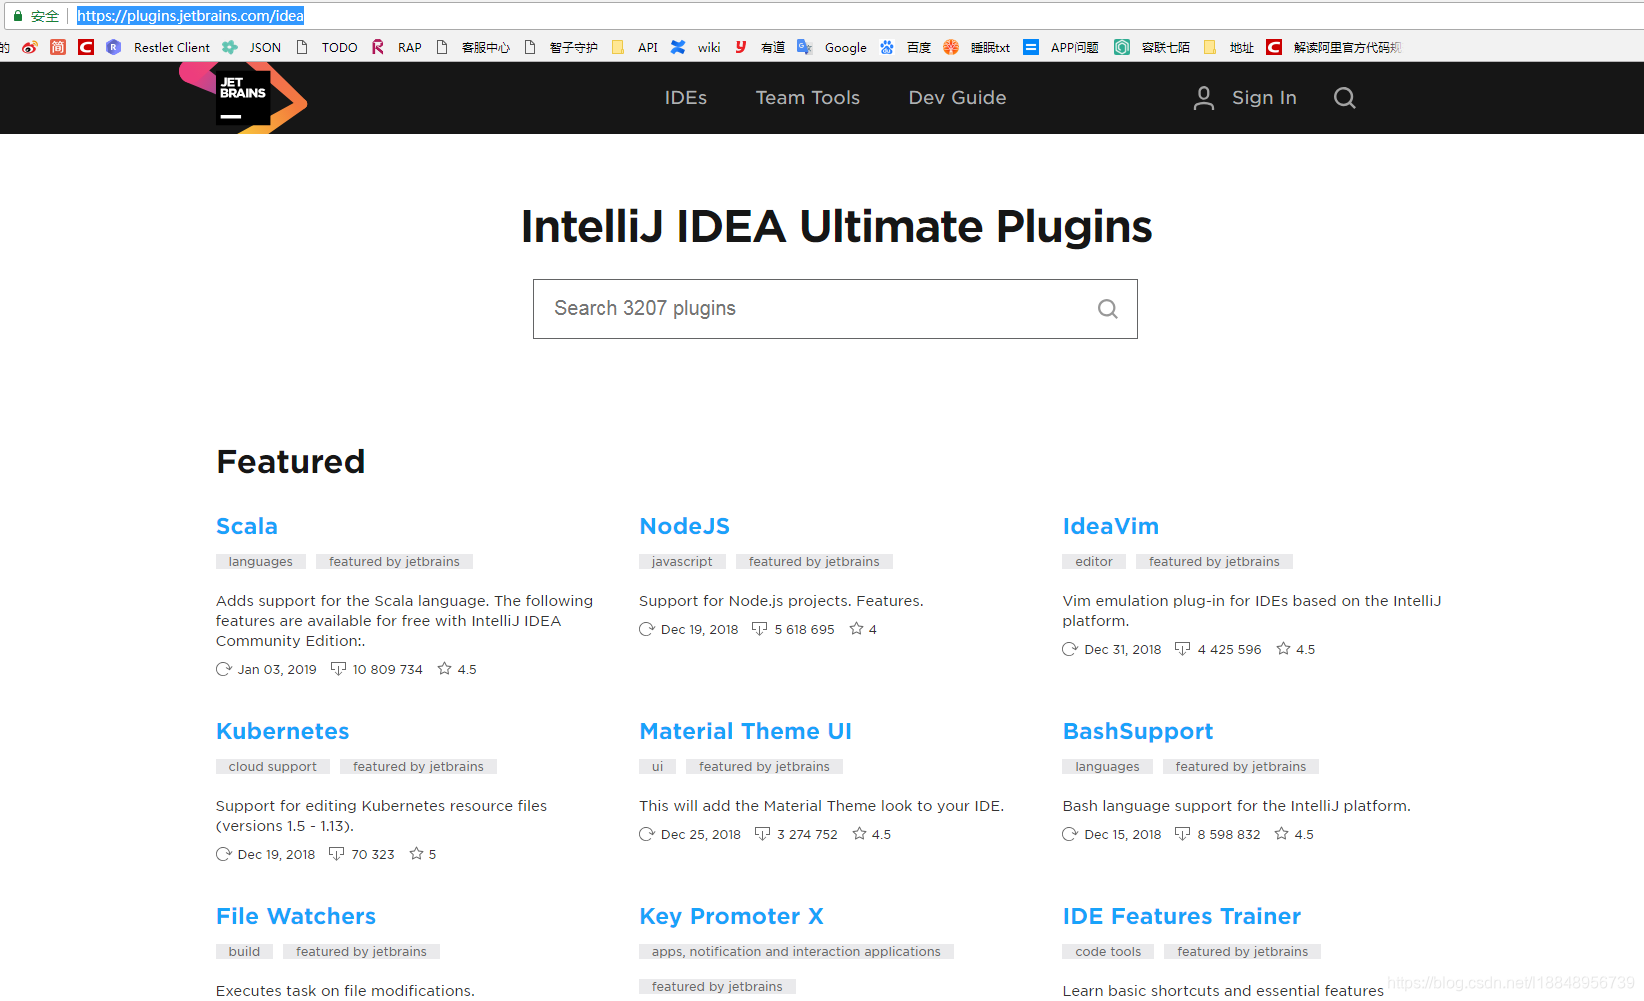Open the Weibo bookmark icon

coord(30,47)
